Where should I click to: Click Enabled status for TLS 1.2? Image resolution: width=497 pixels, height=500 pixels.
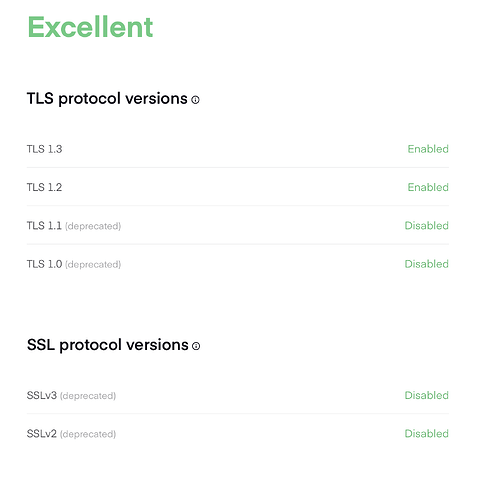428,187
